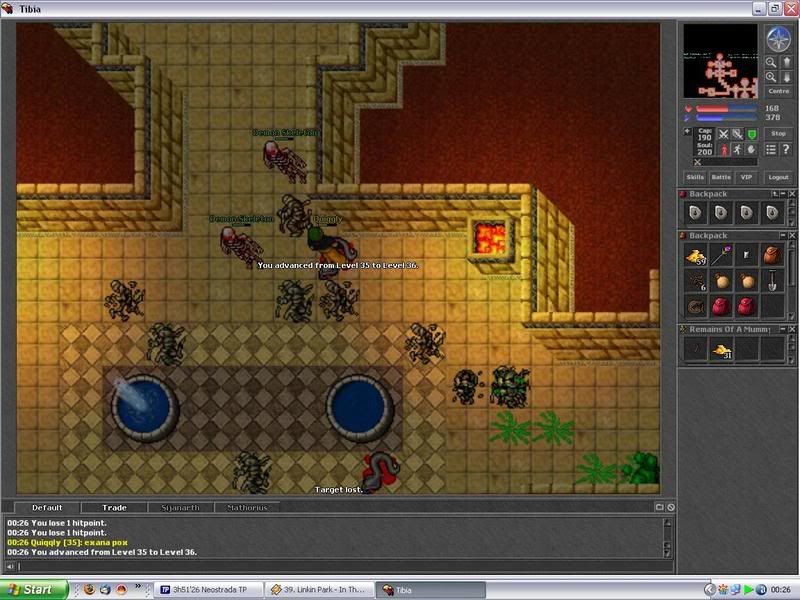Open the quest log list icon

click(x=771, y=149)
